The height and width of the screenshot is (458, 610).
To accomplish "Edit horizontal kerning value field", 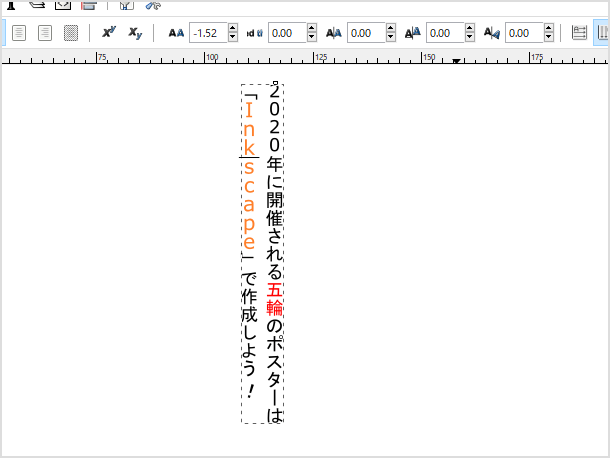I will (x=366, y=33).
